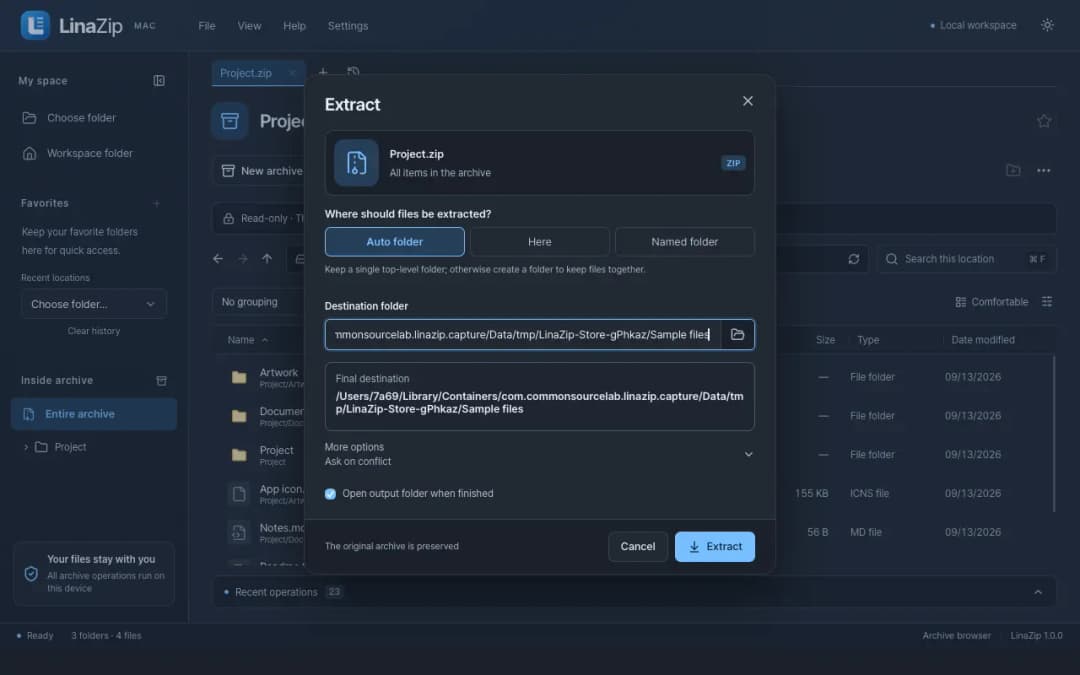1080x675 pixels.
Task: Click the file list vertical scrollbar
Action: [x=1053, y=434]
